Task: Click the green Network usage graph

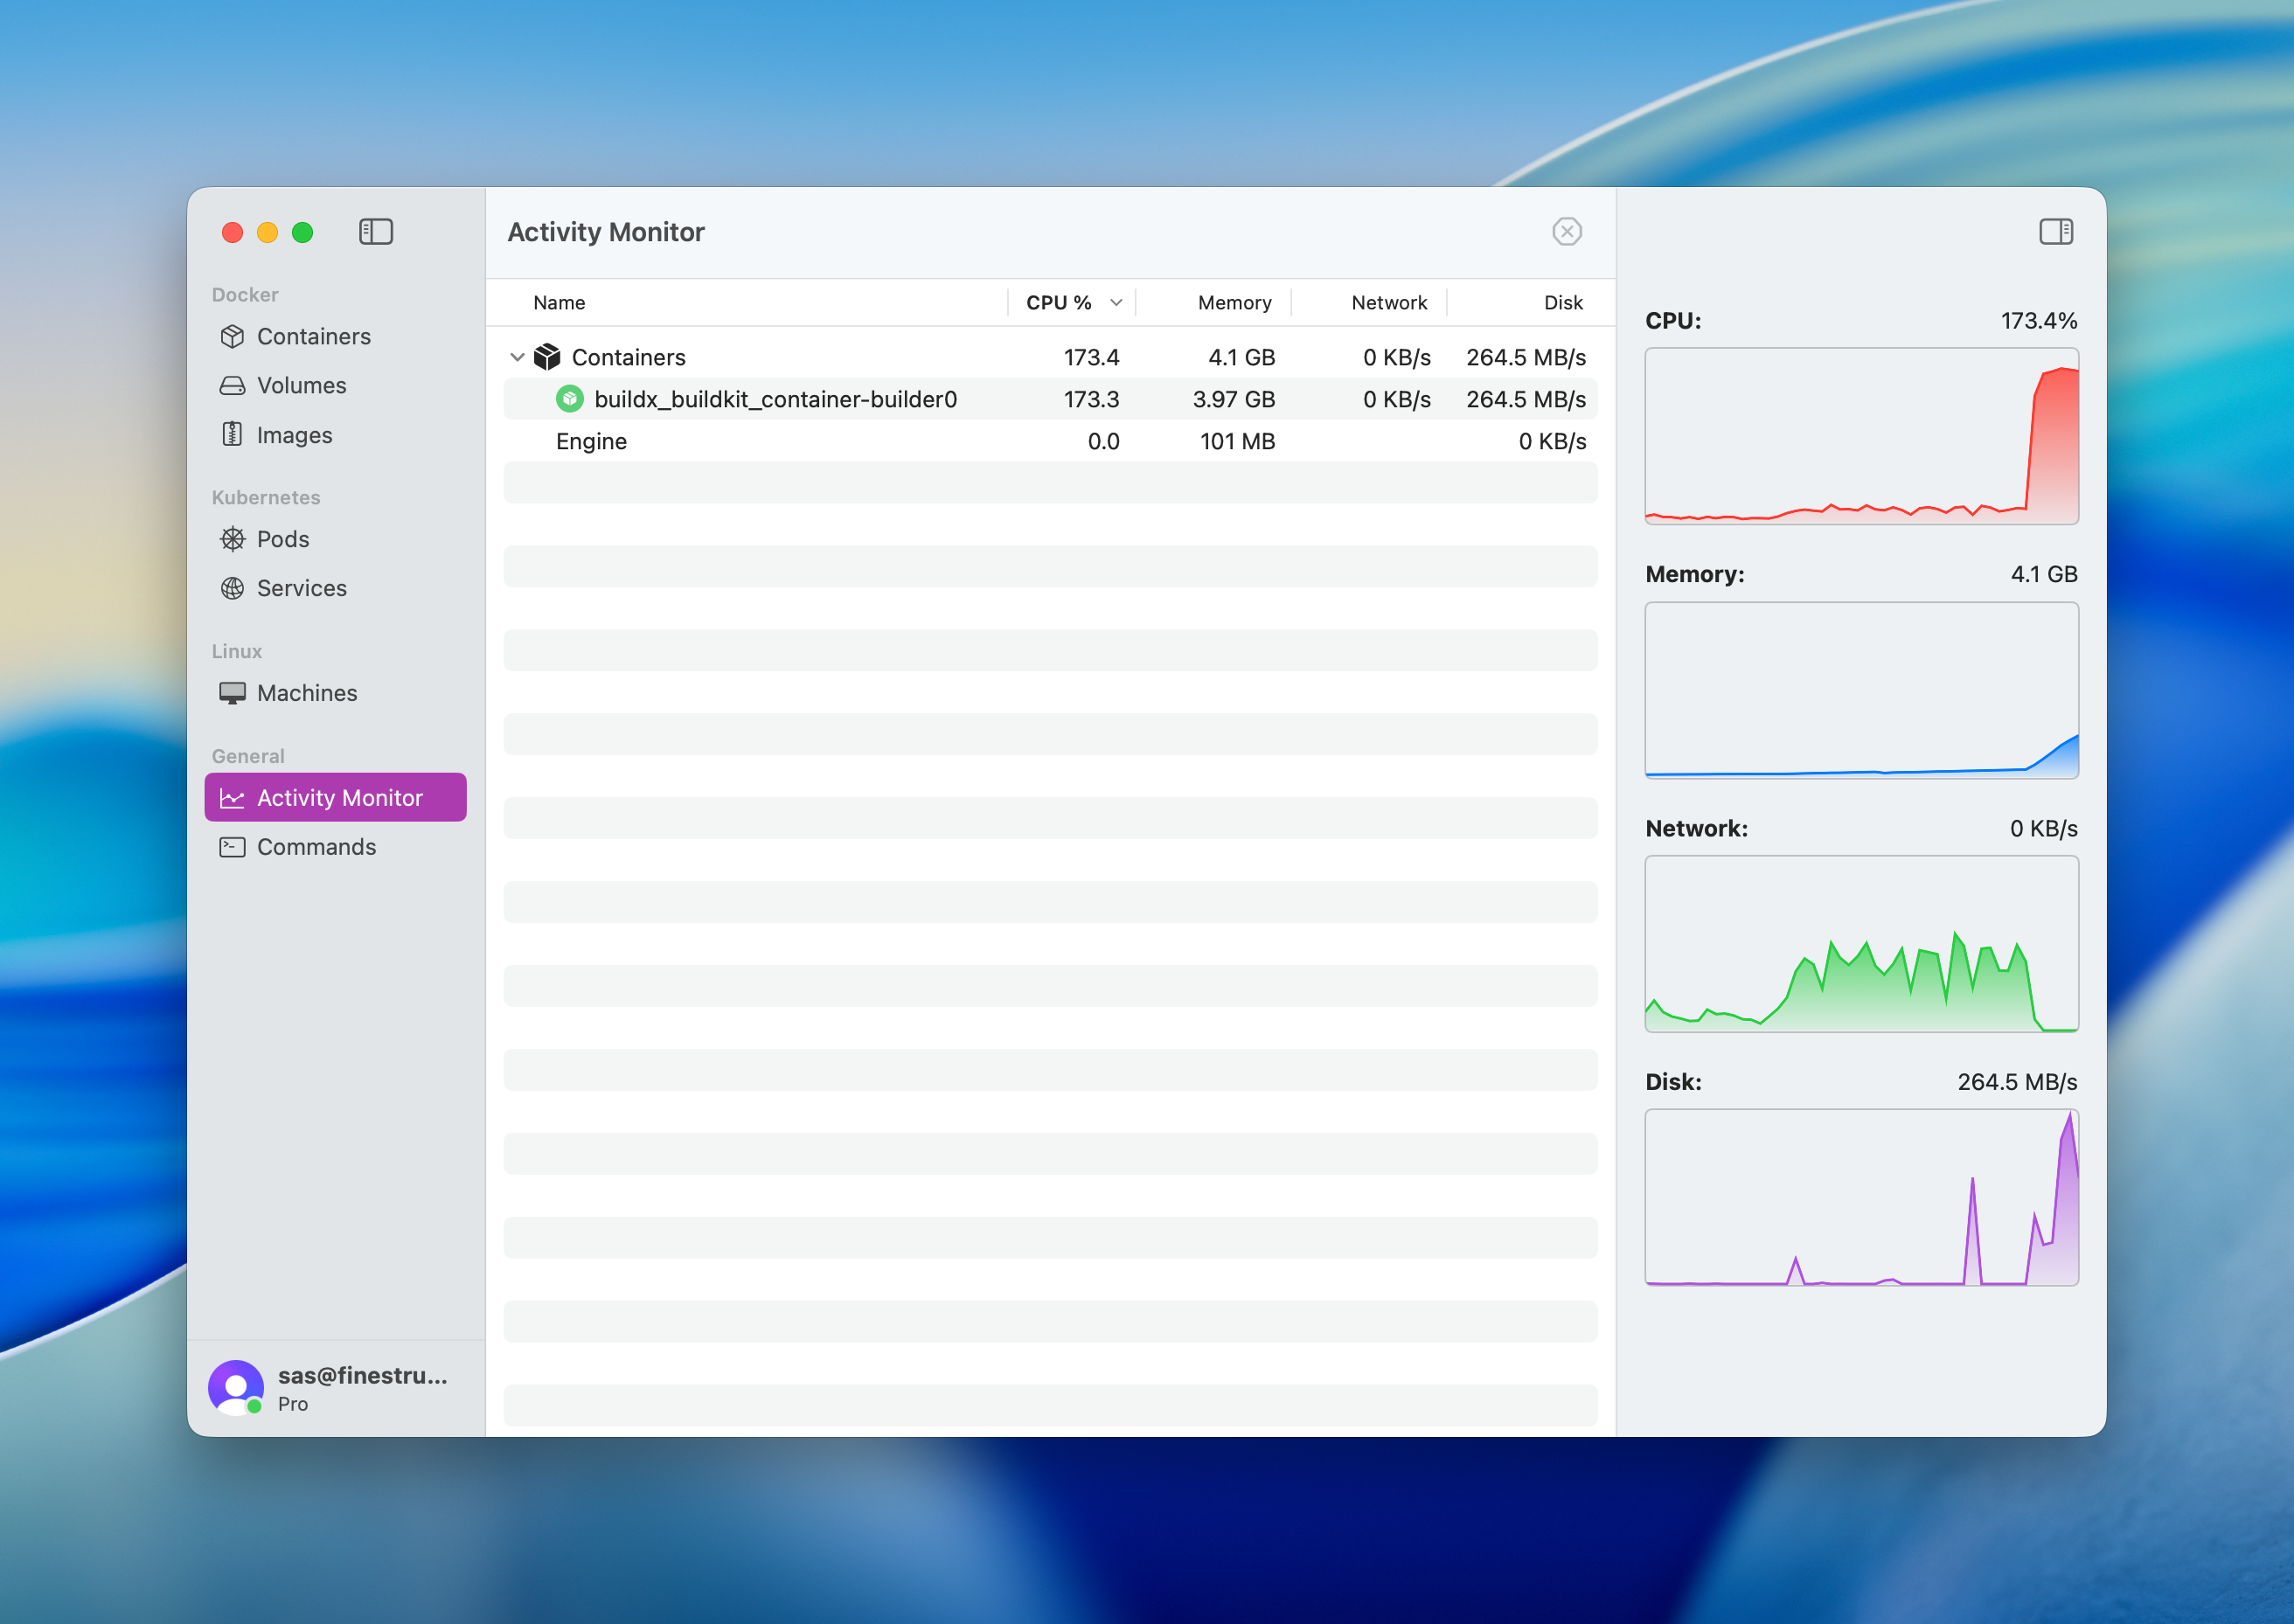Action: [x=1861, y=943]
